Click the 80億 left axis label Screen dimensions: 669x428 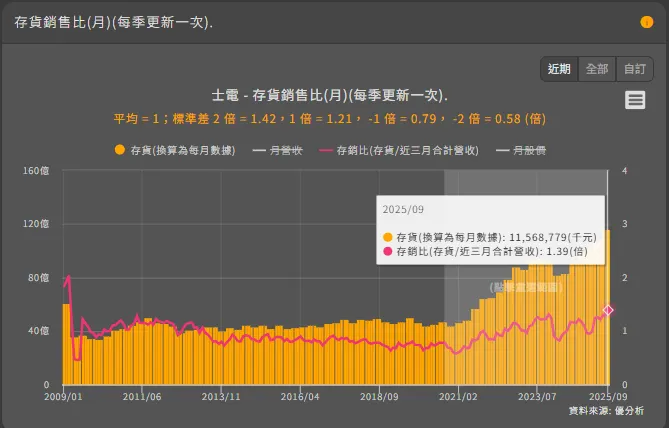click(38, 278)
